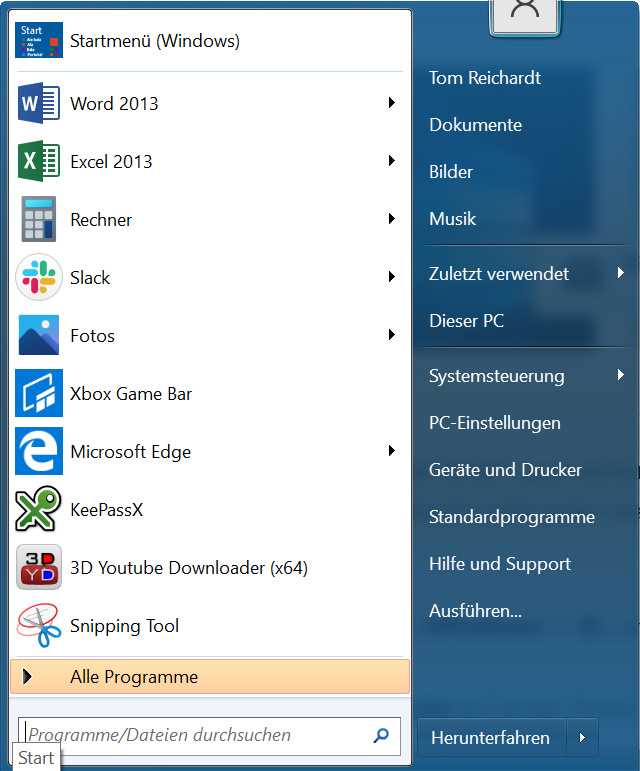640x771 pixels.
Task: Open shutdown options arrow next to Herunterfahren
Action: [582, 738]
